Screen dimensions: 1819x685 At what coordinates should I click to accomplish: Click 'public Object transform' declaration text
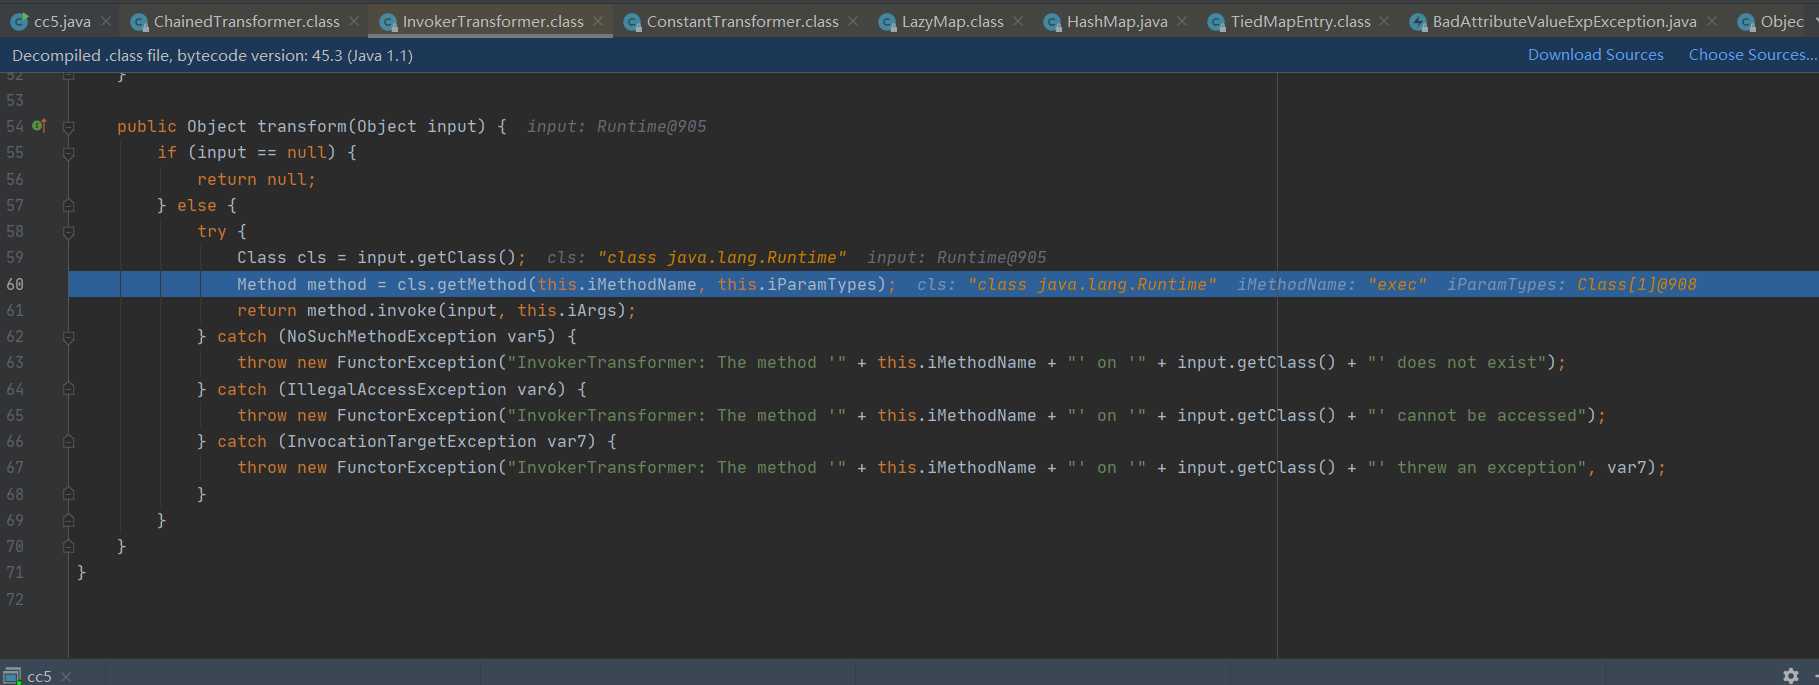click(232, 126)
